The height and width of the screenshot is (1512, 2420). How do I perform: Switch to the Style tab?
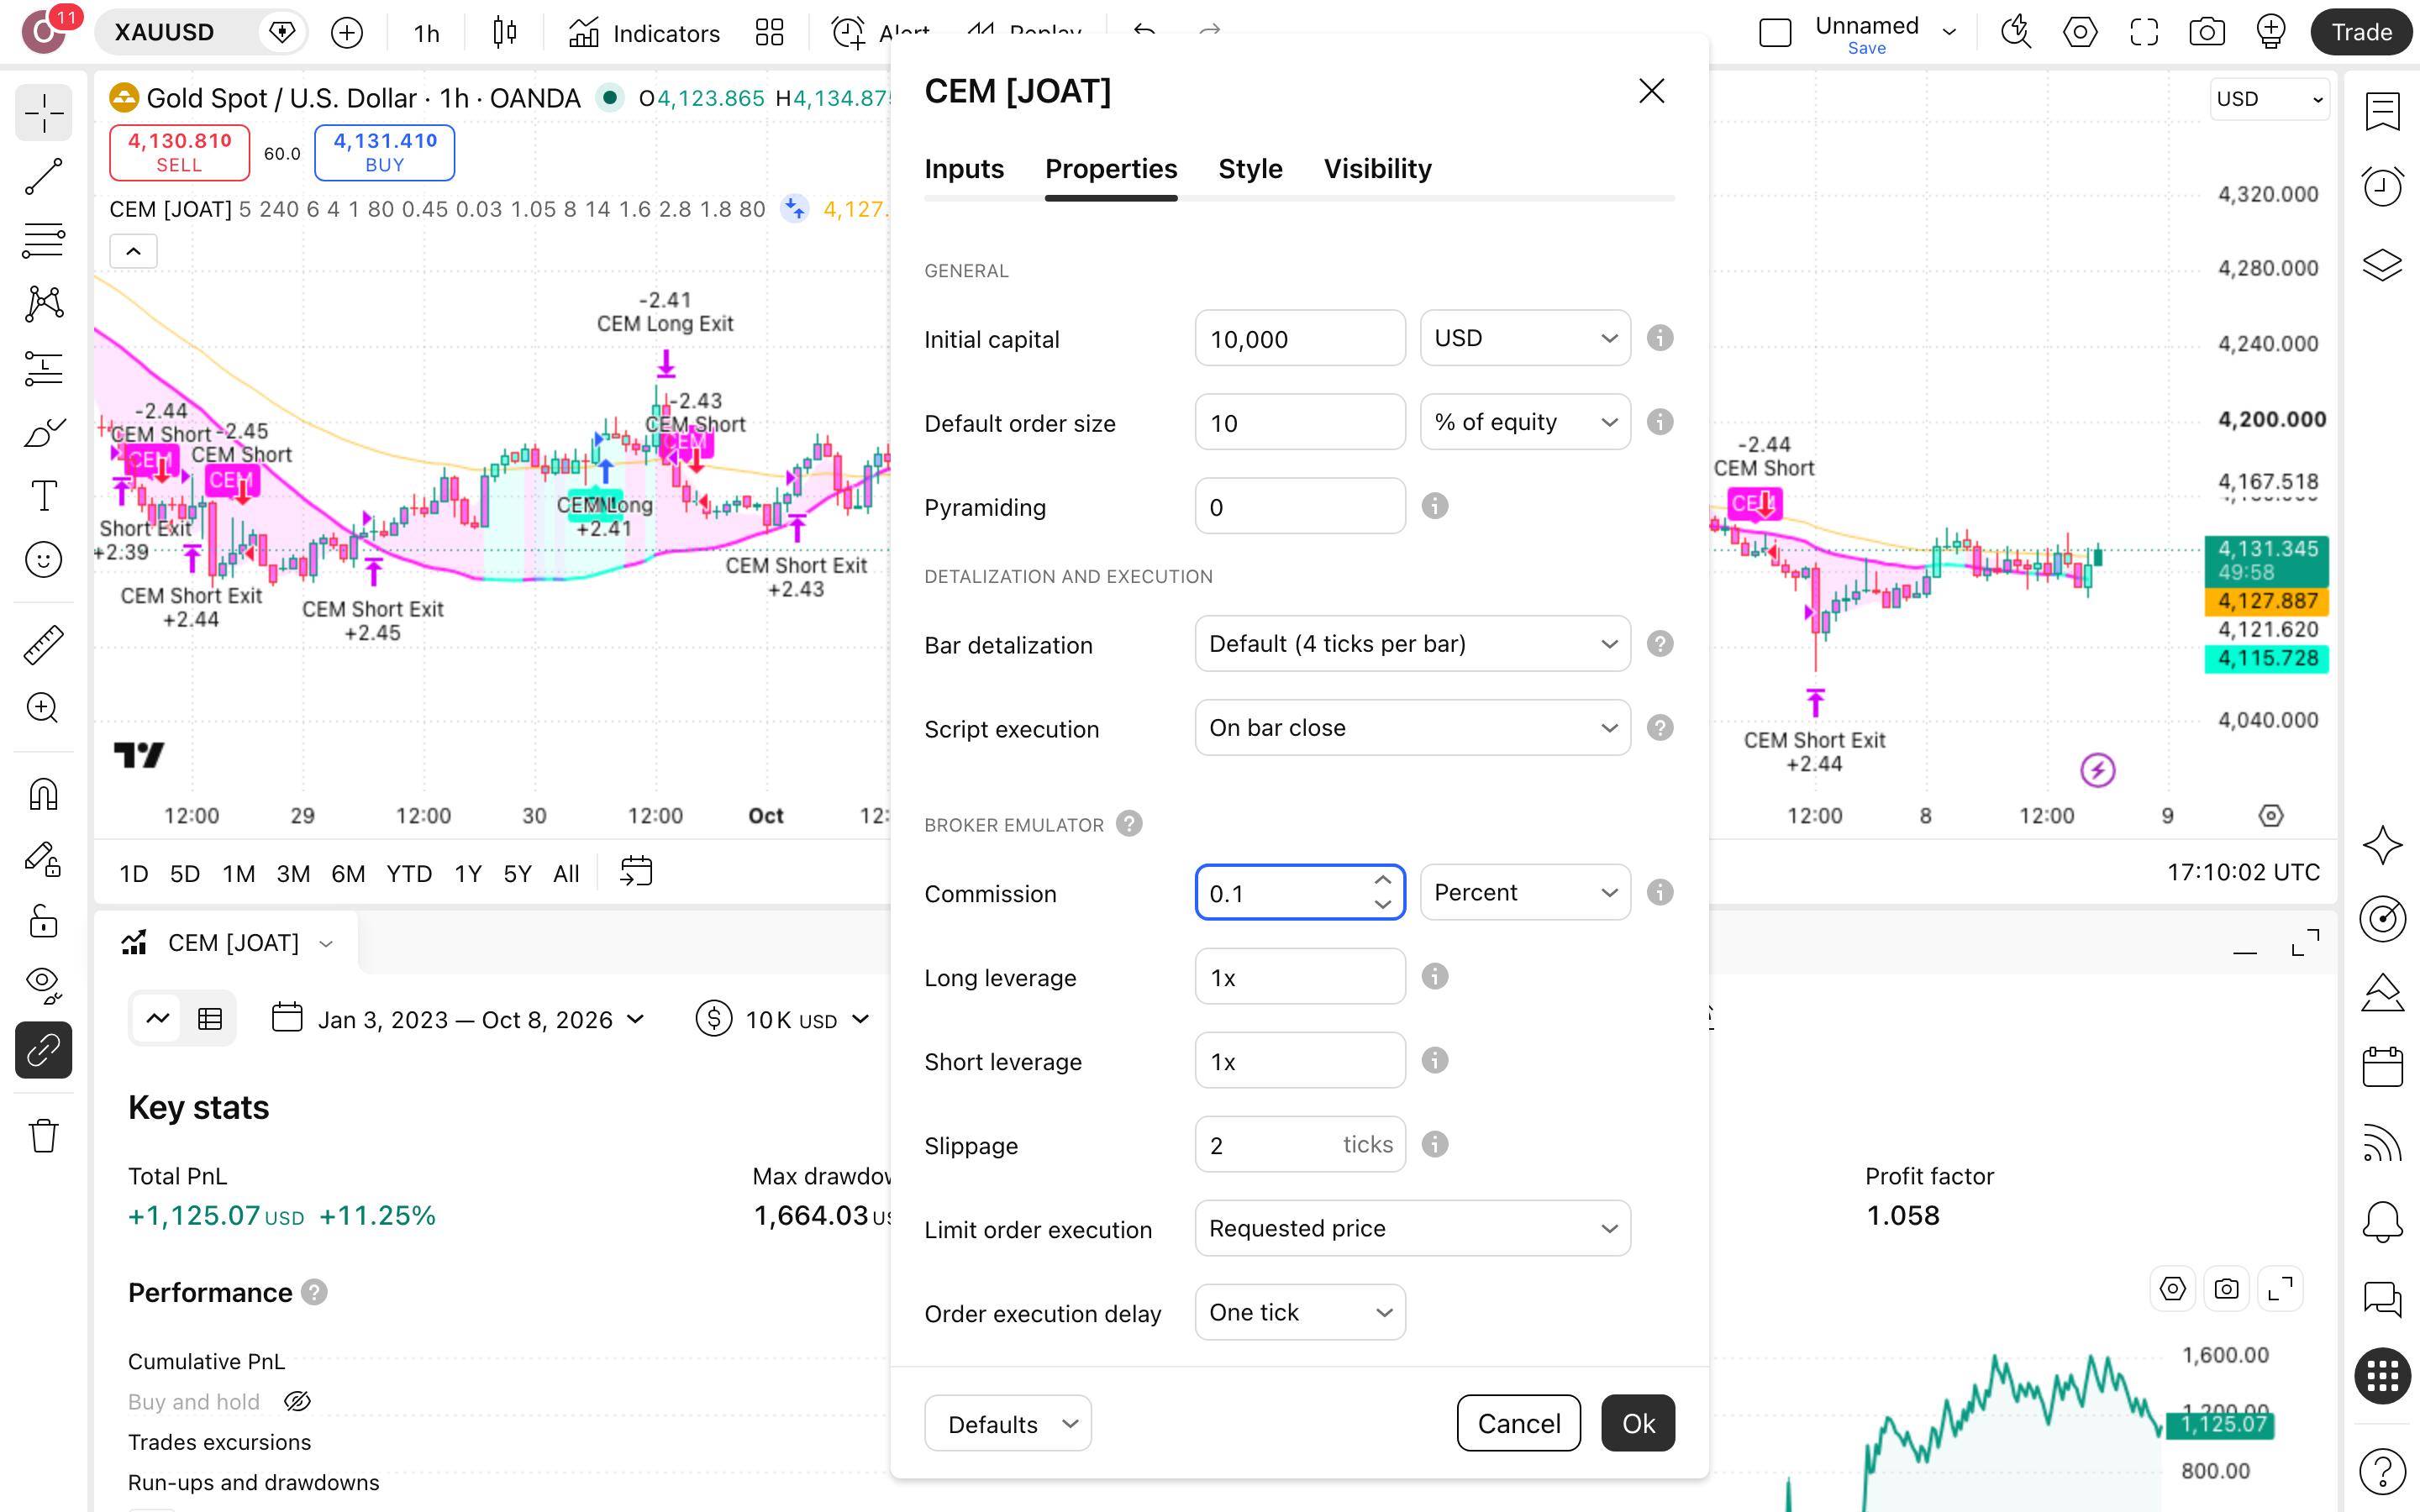pos(1250,168)
